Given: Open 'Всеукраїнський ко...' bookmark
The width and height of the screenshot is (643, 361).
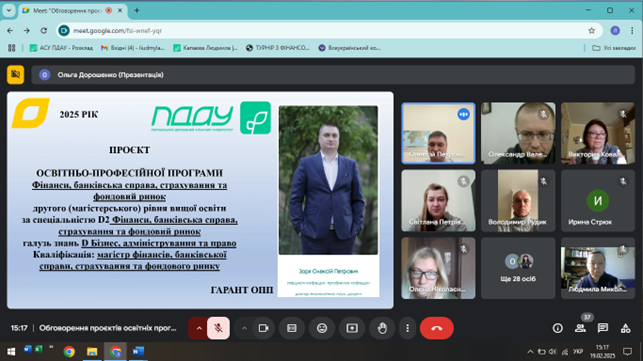Looking at the screenshot, I should 350,48.
